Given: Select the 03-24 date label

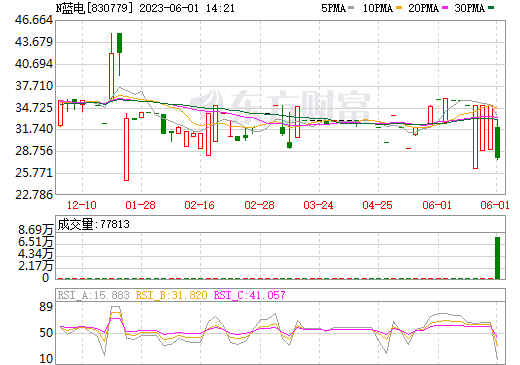Looking at the screenshot, I should (318, 205).
